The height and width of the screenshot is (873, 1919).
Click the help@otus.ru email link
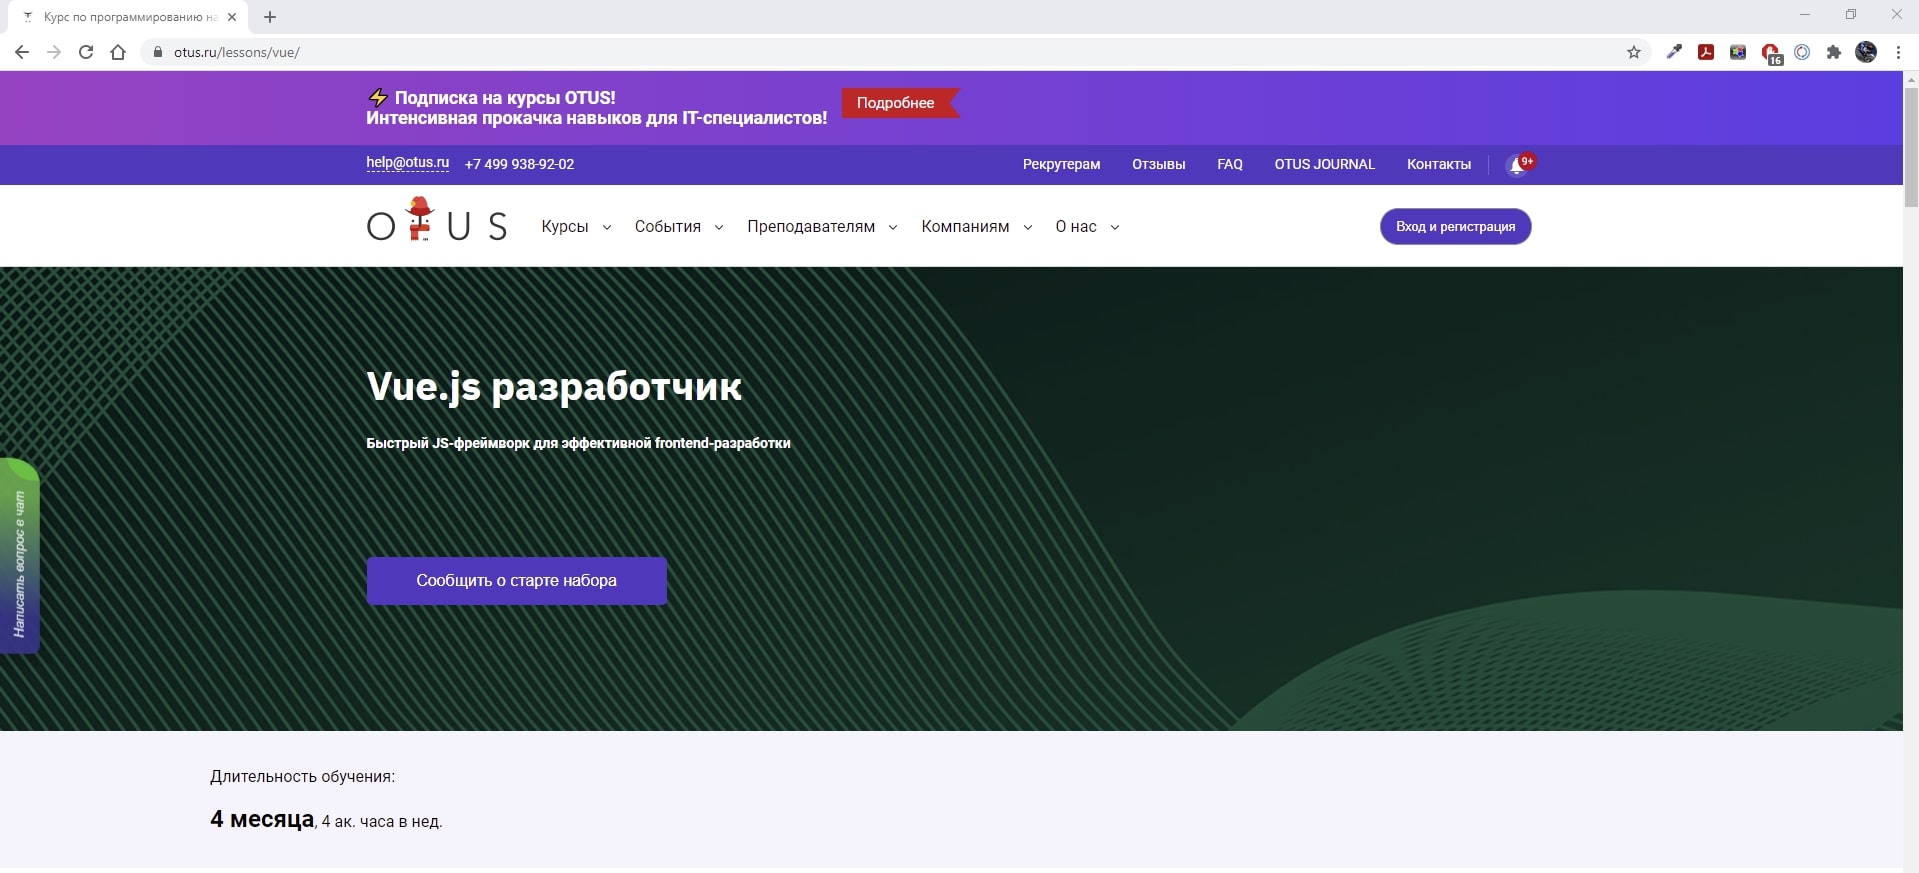[x=407, y=163]
